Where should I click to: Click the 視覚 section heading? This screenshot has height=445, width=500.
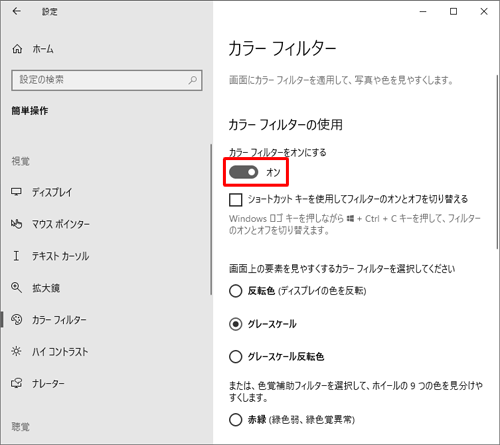pos(21,161)
